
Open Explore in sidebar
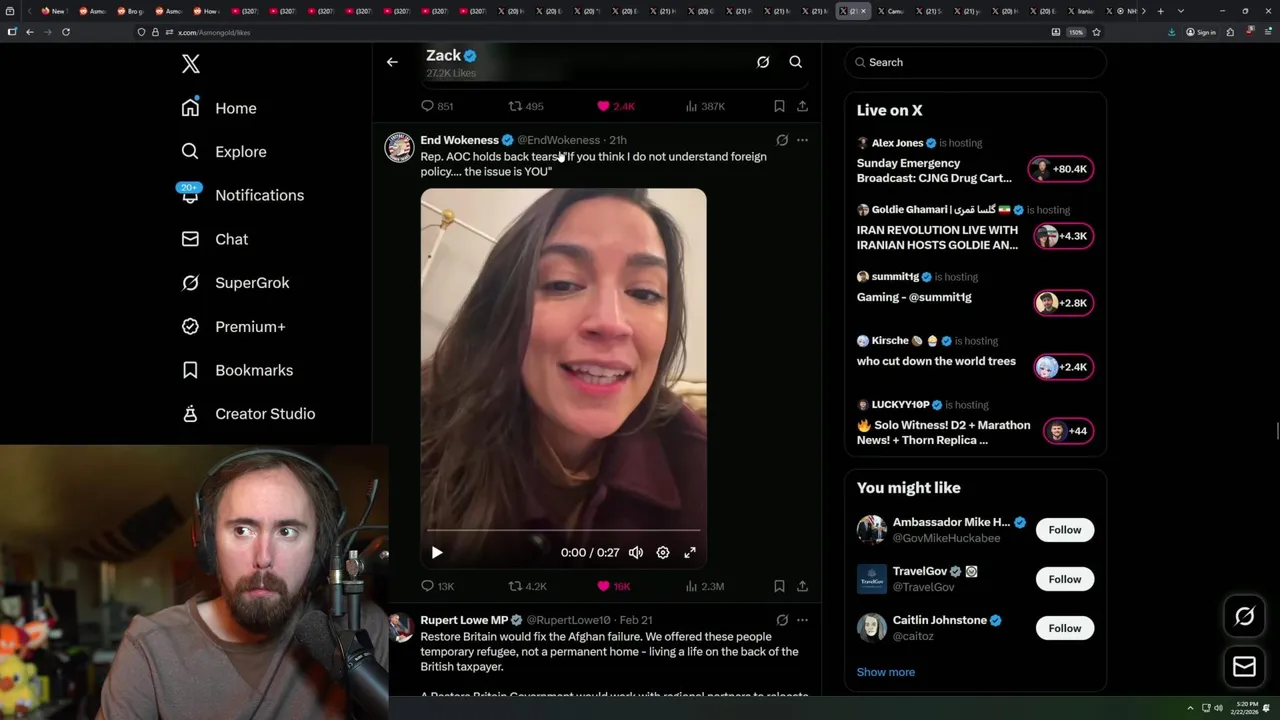[x=224, y=152]
